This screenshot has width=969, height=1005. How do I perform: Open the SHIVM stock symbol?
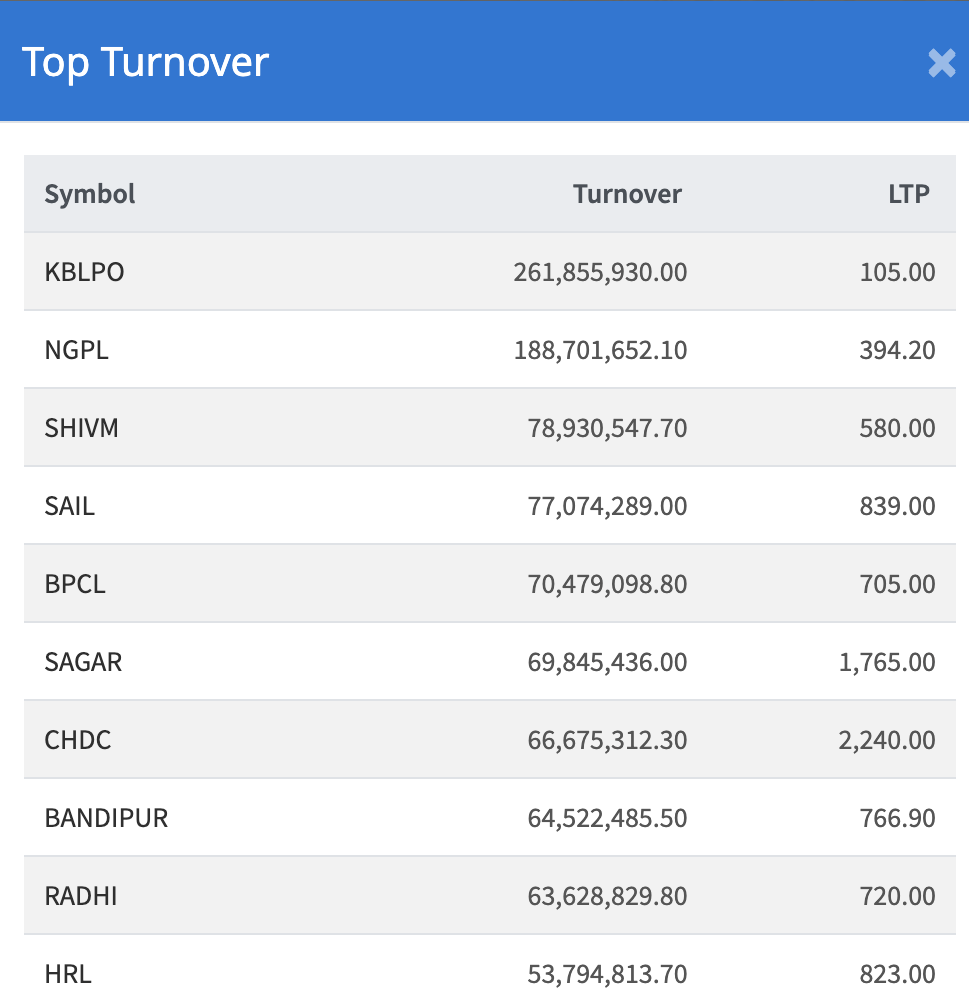click(x=82, y=428)
